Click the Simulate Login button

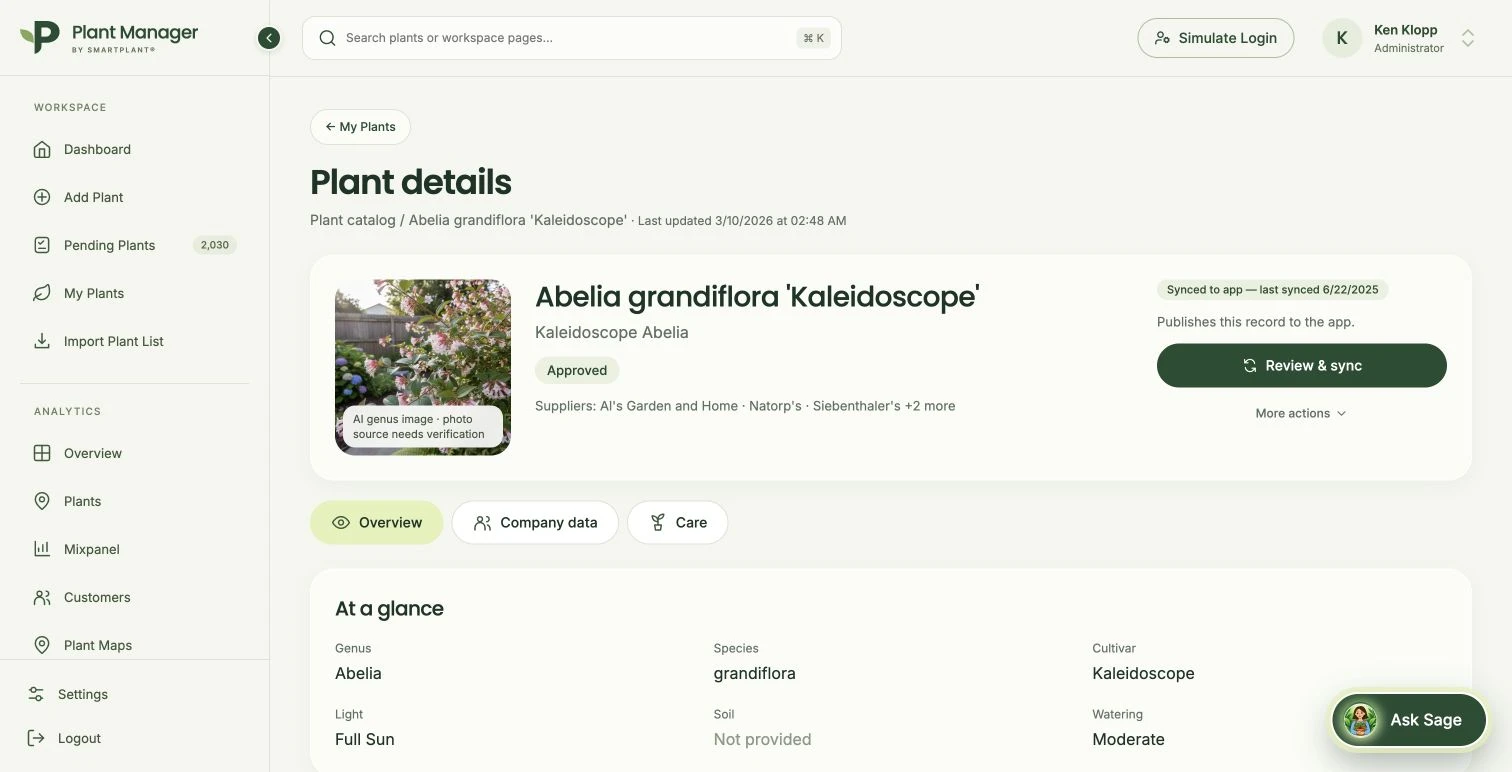click(x=1215, y=38)
